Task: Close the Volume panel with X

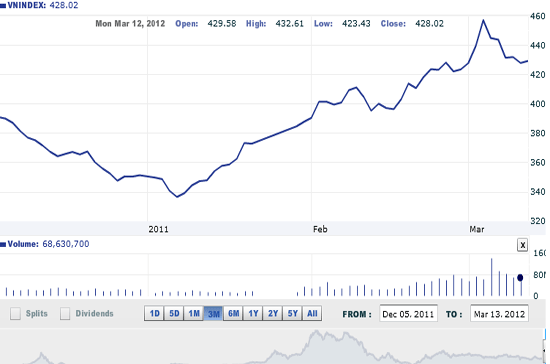Action: 522,245
